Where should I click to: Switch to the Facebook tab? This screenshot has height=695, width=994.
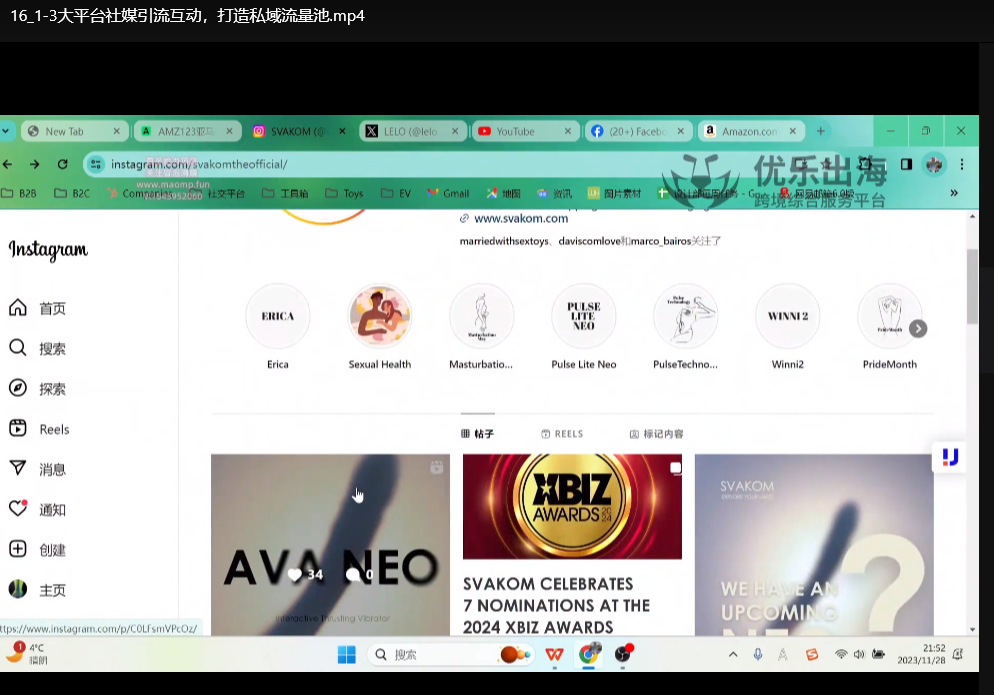[x=638, y=131]
